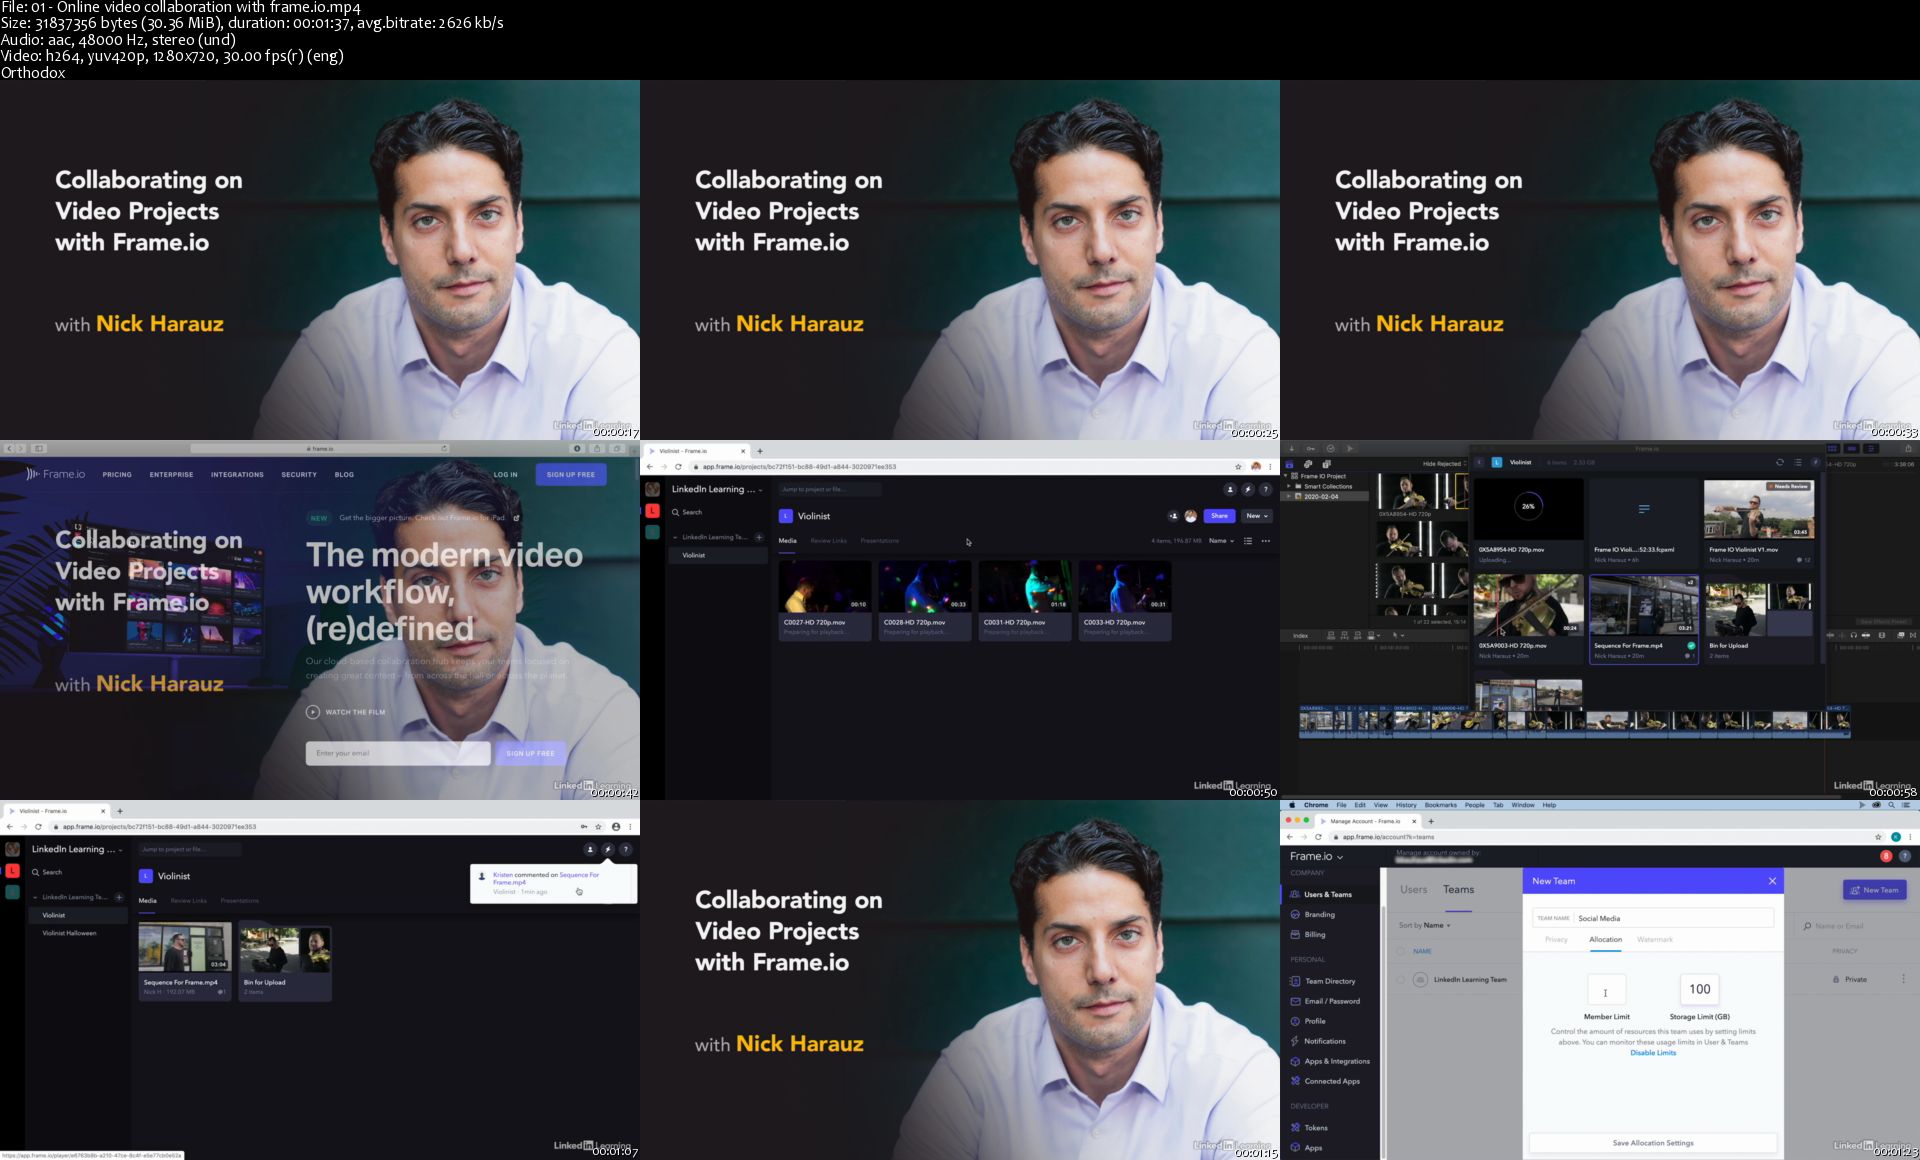Click the red notification badge showing 8

click(x=1886, y=856)
